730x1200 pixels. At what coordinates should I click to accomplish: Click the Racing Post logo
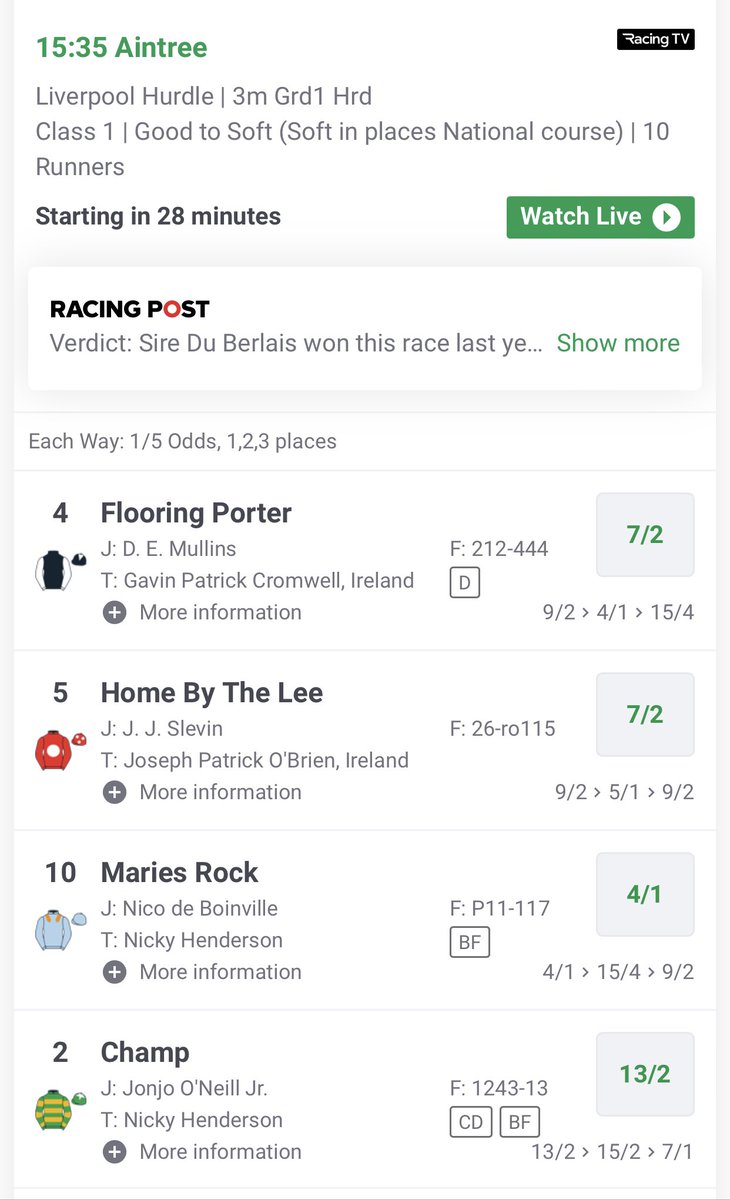pos(130,309)
